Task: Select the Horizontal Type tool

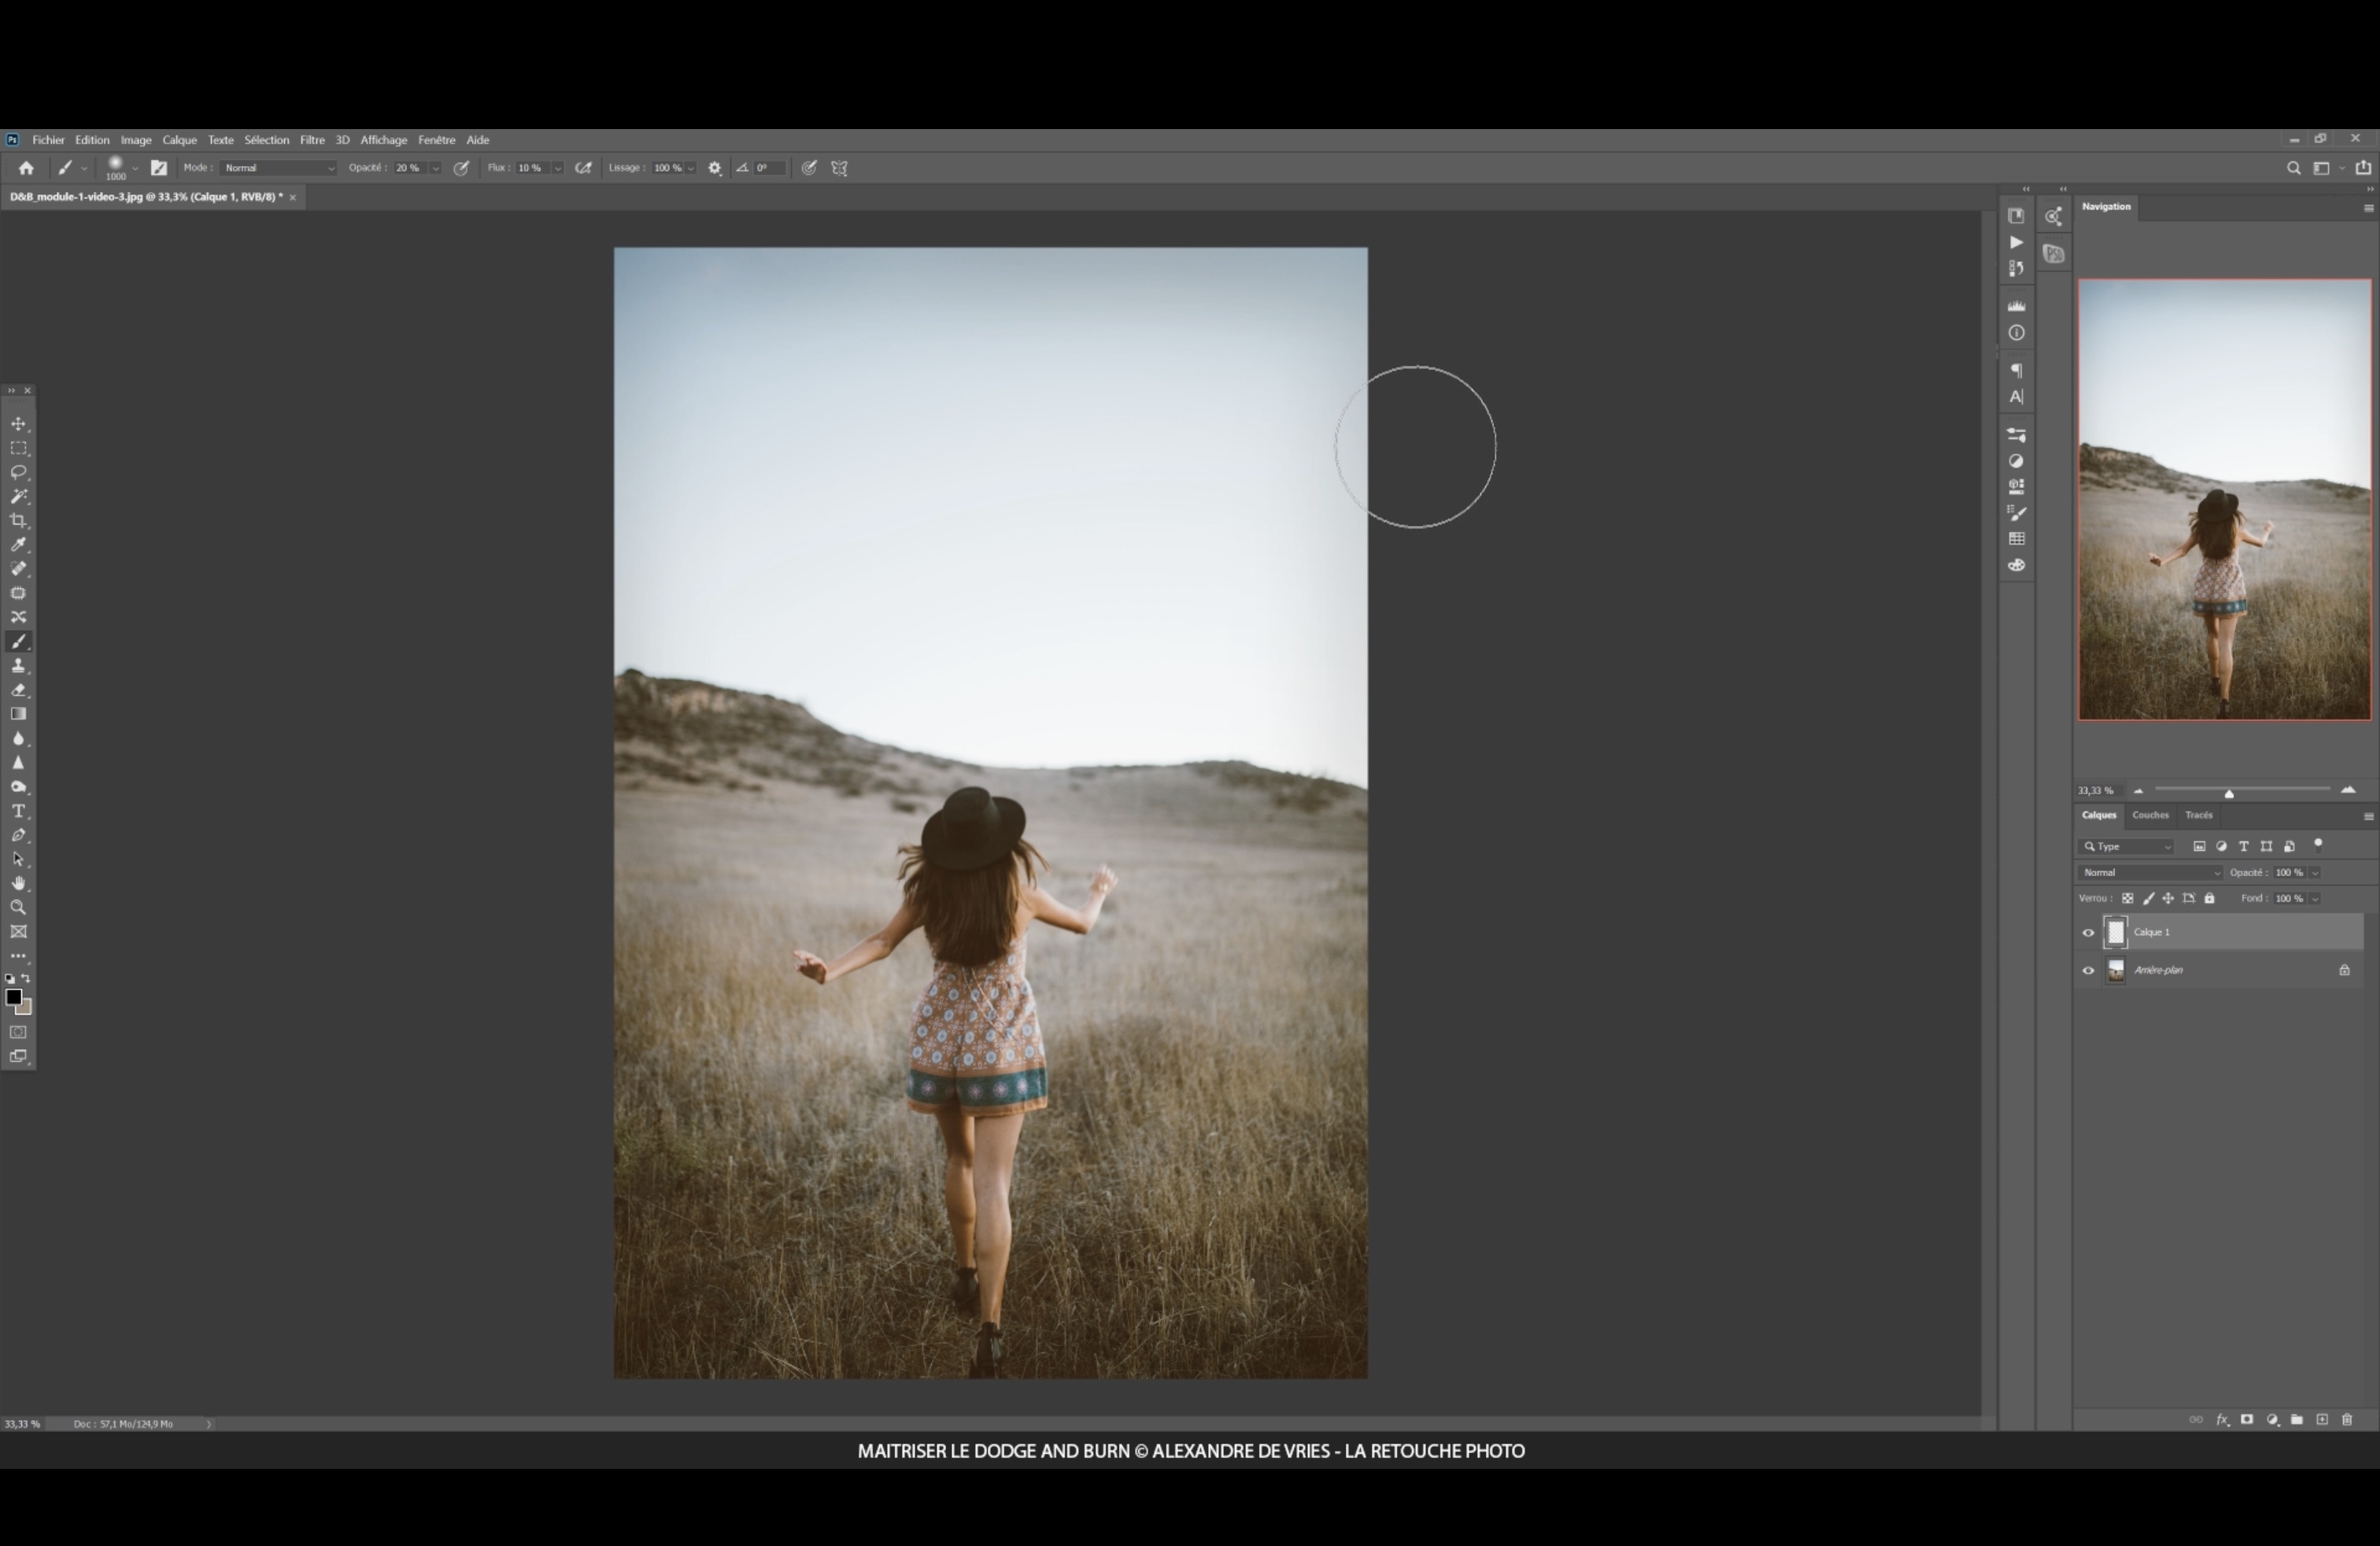Action: [18, 811]
